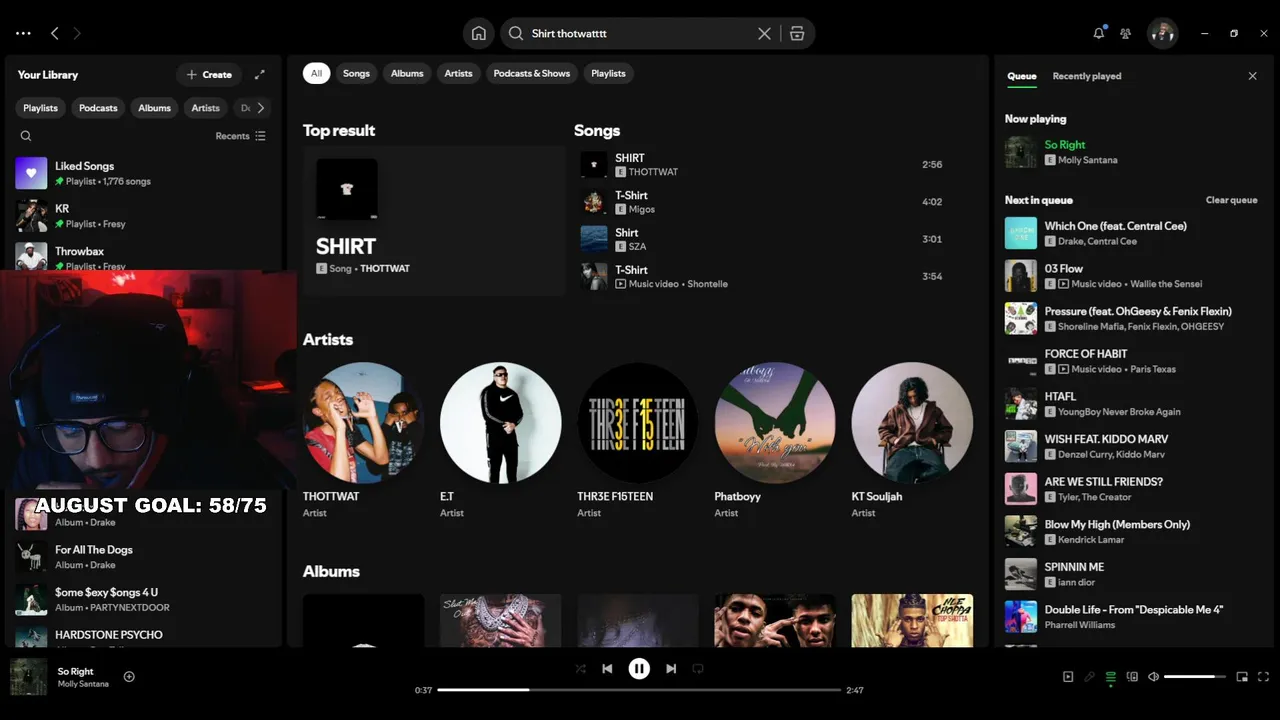The width and height of the screenshot is (1280, 720).
Task: Select Shirt by SZA song
Action: [762, 239]
